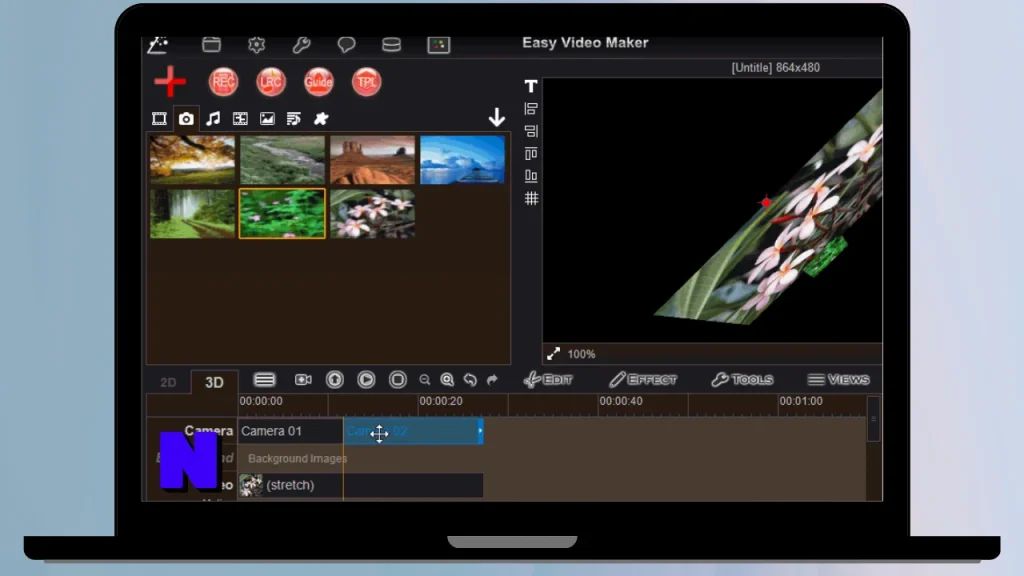Image resolution: width=1024 pixels, height=576 pixels.
Task: Switch to the video film strip tab
Action: pos(159,118)
